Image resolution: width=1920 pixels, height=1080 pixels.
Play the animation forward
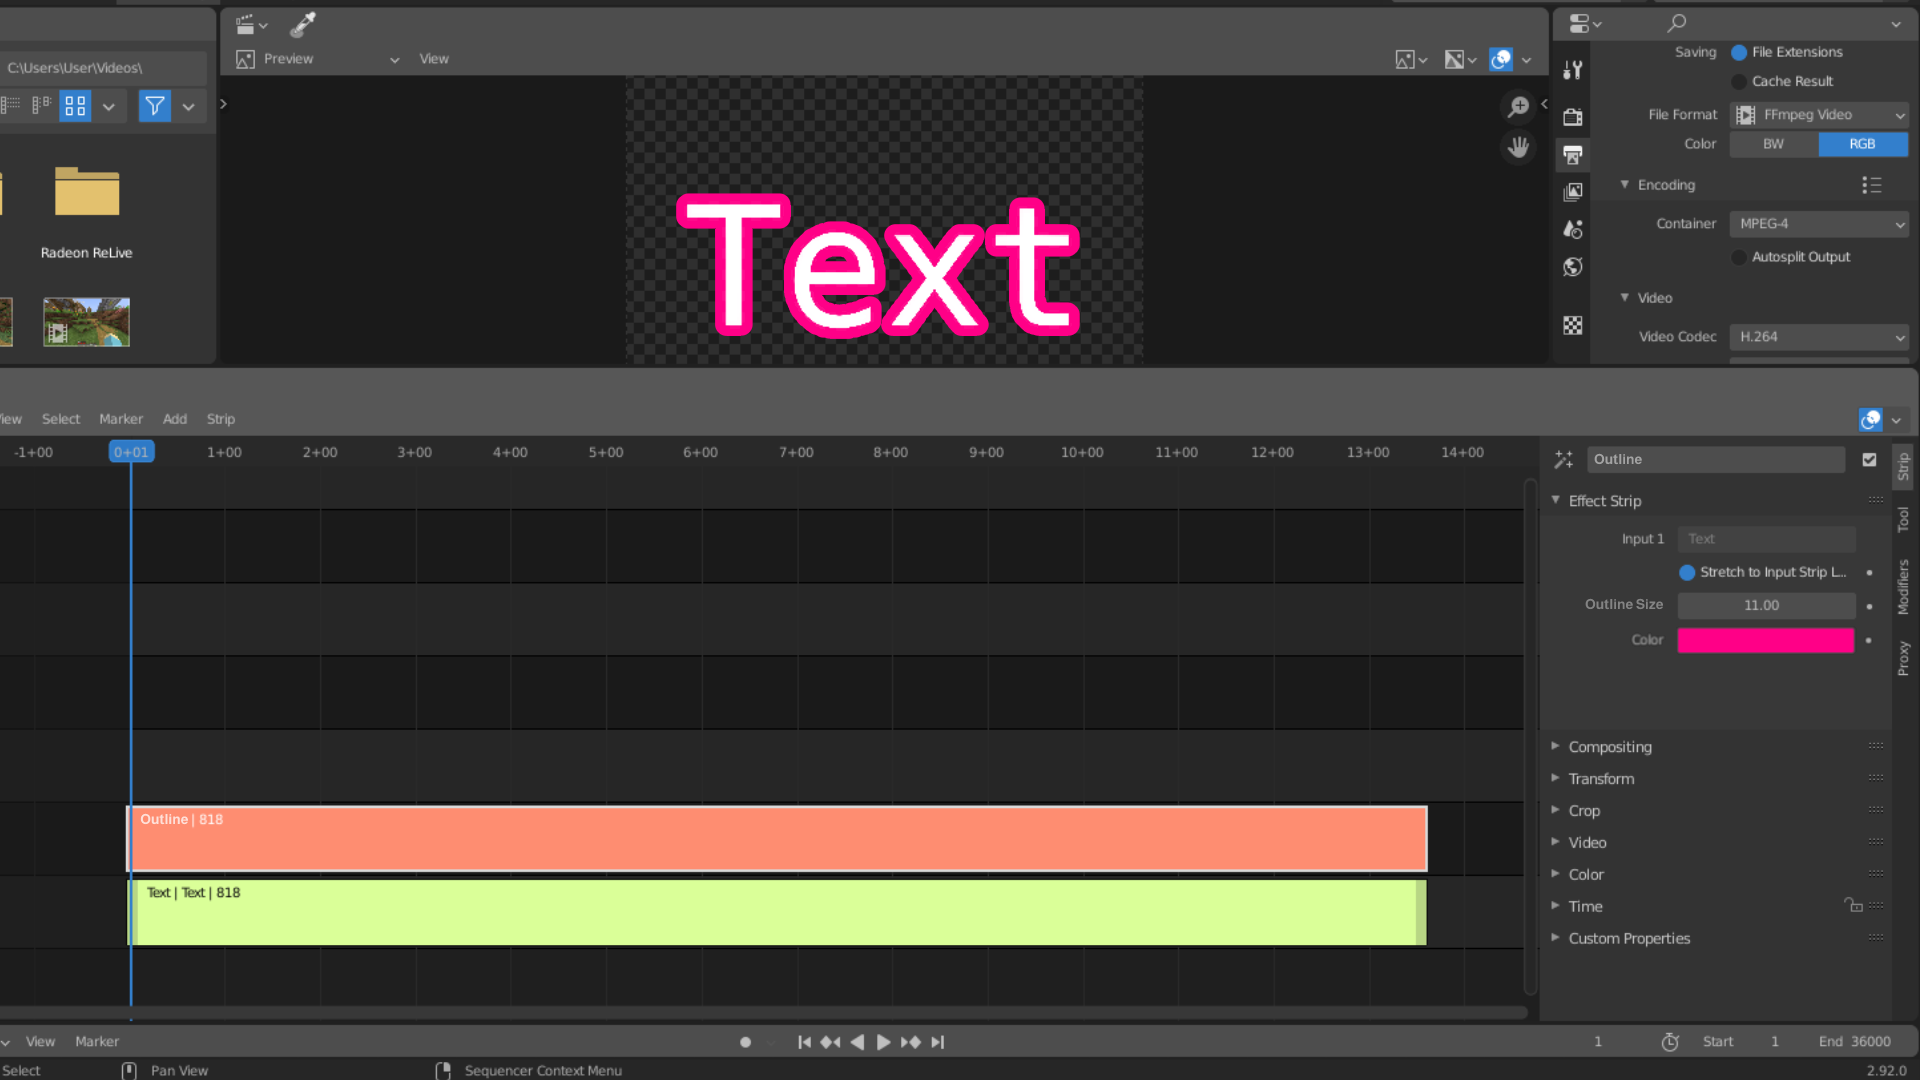884,1042
